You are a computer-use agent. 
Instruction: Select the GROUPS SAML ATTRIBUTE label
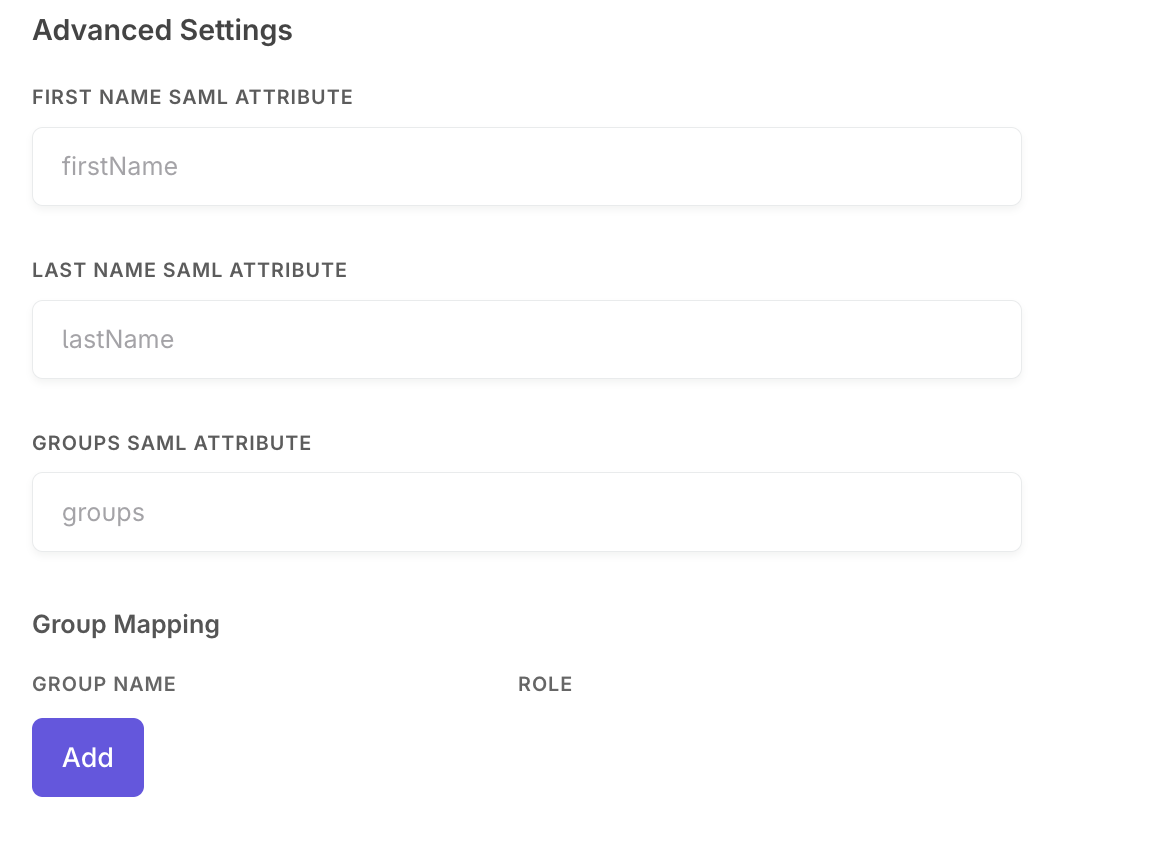171,442
